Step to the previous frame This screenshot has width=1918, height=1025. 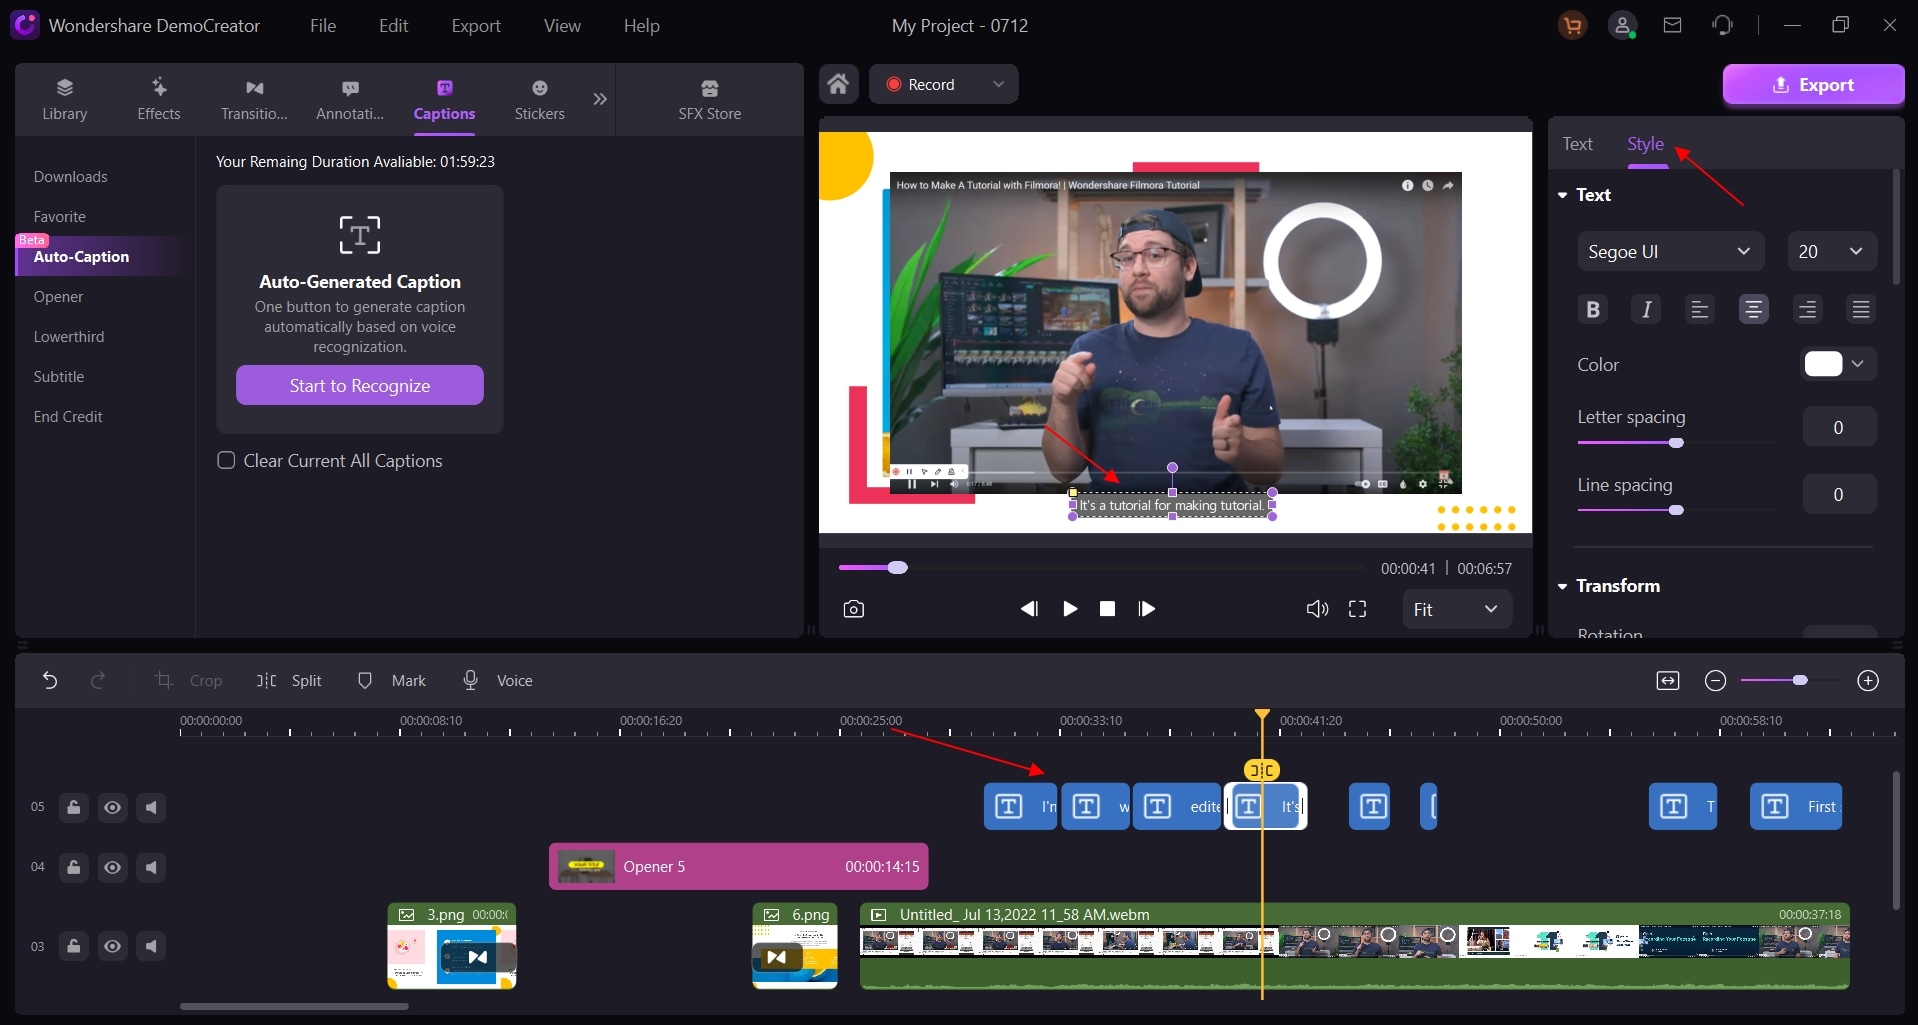(x=1029, y=609)
